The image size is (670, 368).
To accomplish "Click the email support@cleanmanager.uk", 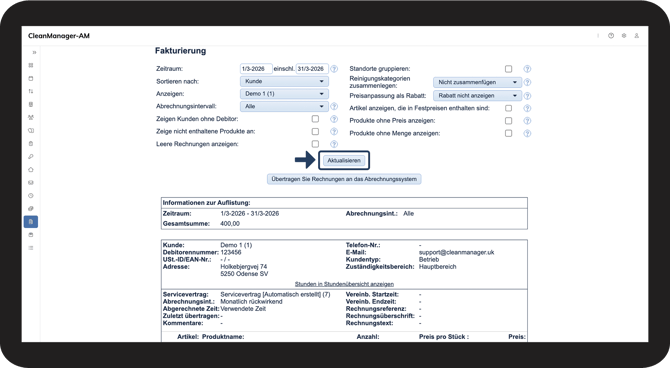I will pyautogui.click(x=456, y=252).
